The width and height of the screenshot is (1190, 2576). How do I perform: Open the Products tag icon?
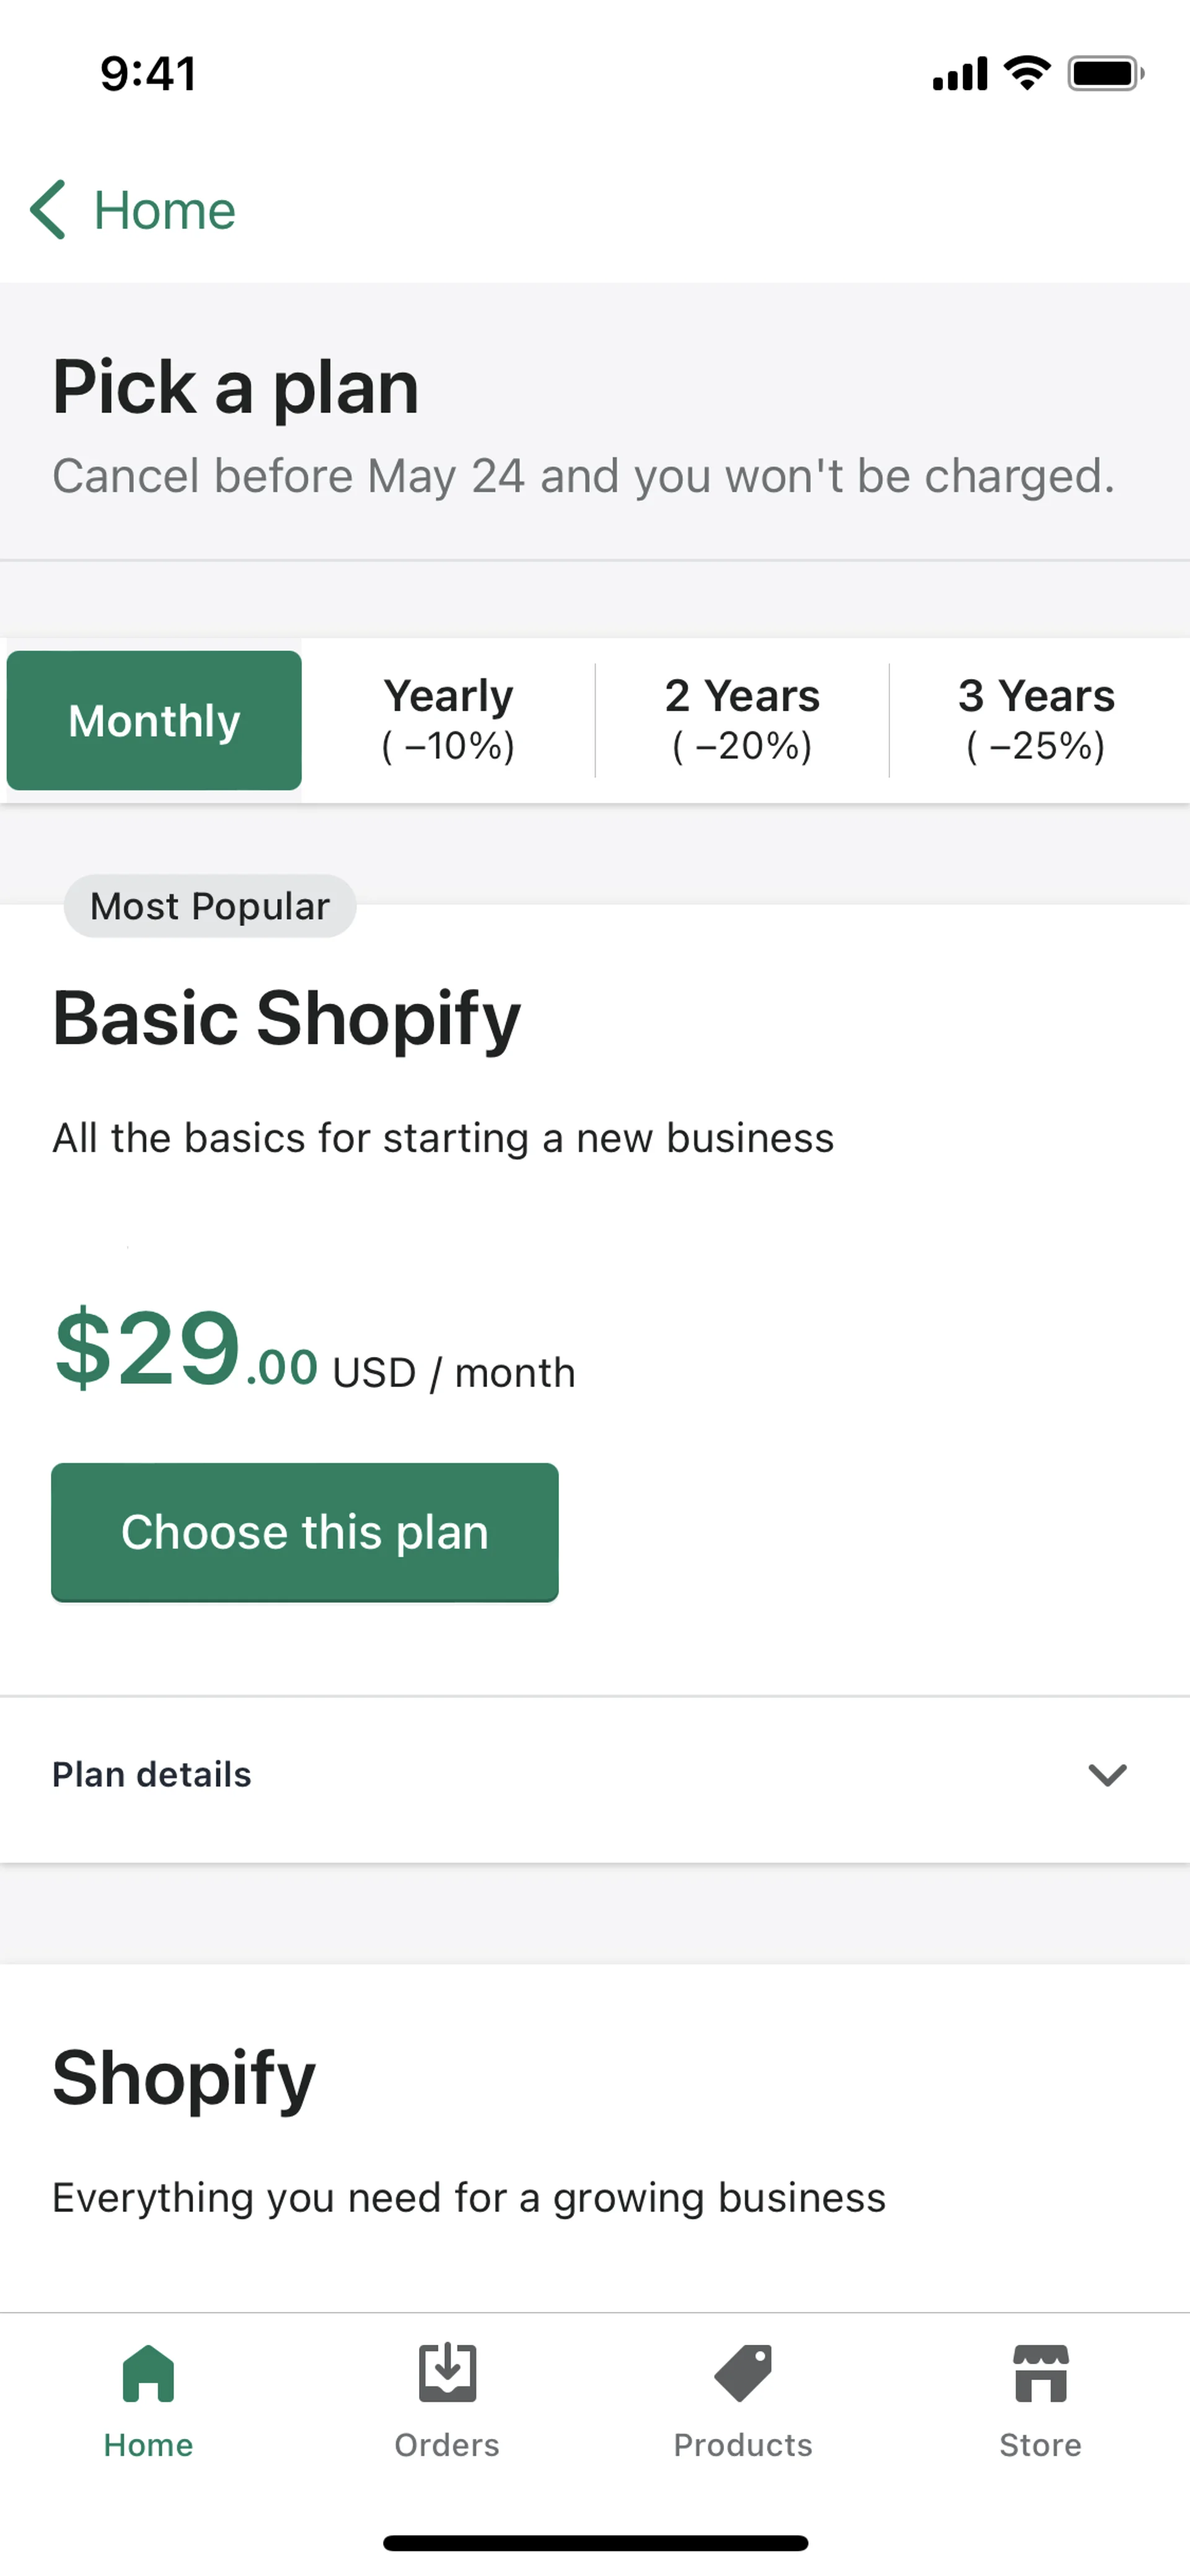[743, 2373]
